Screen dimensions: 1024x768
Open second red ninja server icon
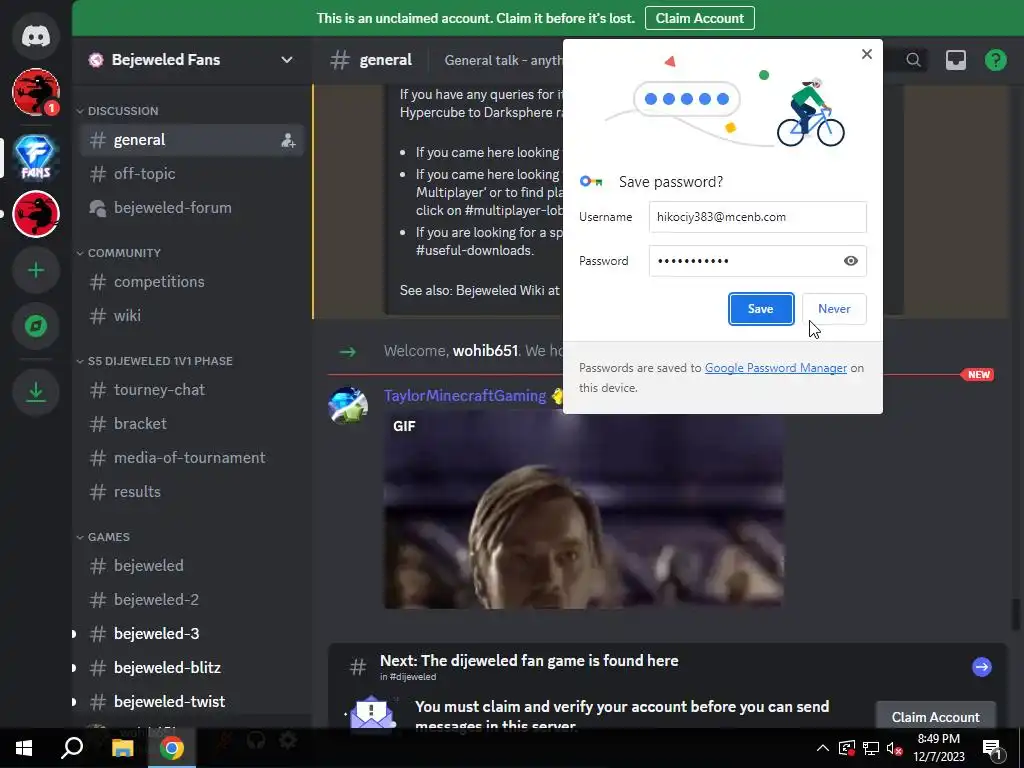(36, 214)
